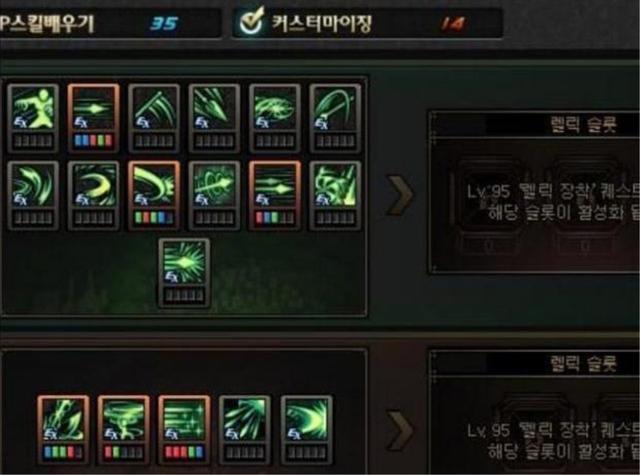Click the spinning lance circle EX skill
This screenshot has height=475, width=640.
pos(214,186)
